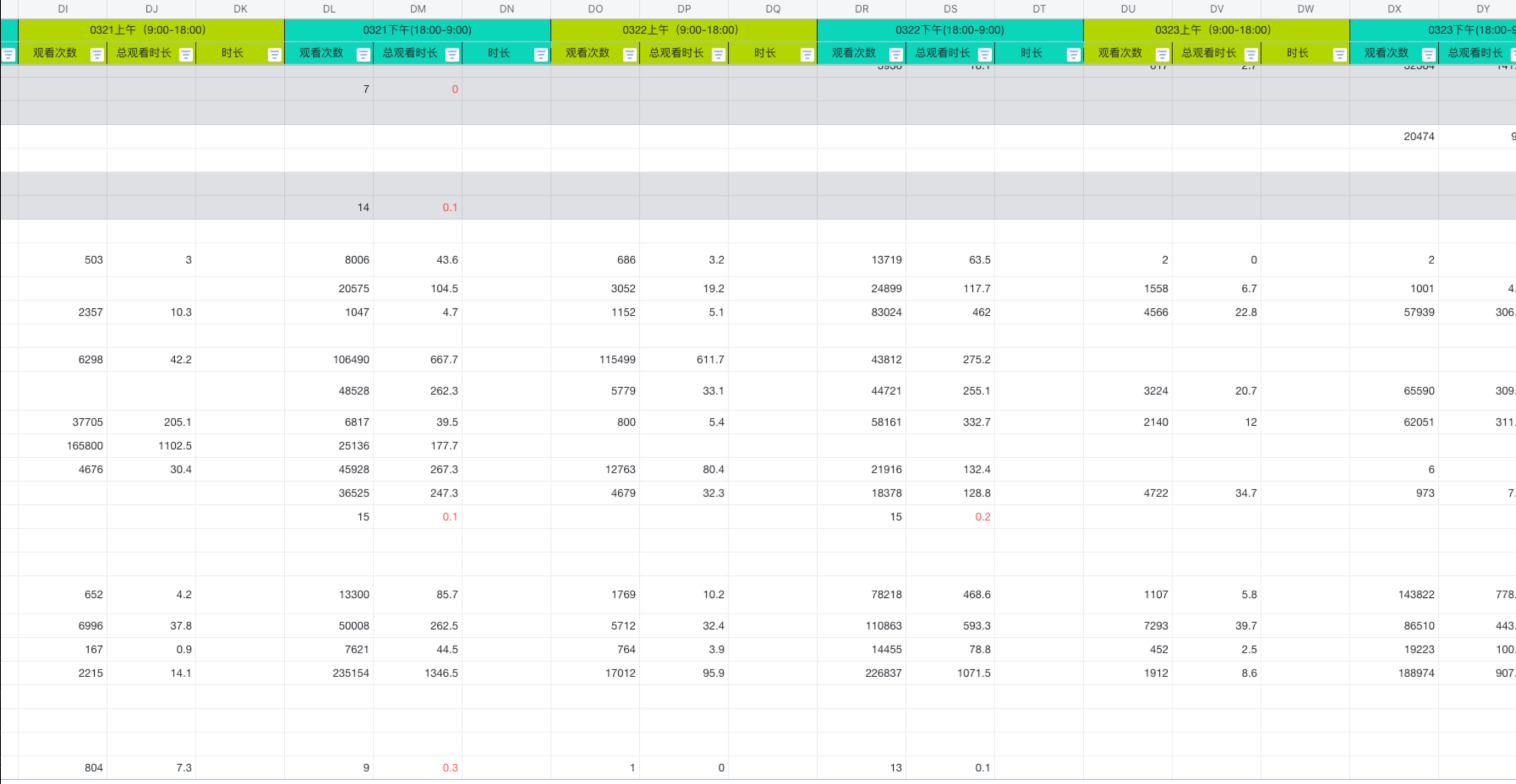Select the cell showing 1071.5
Viewport: 1516px width, 784px height.
point(950,673)
